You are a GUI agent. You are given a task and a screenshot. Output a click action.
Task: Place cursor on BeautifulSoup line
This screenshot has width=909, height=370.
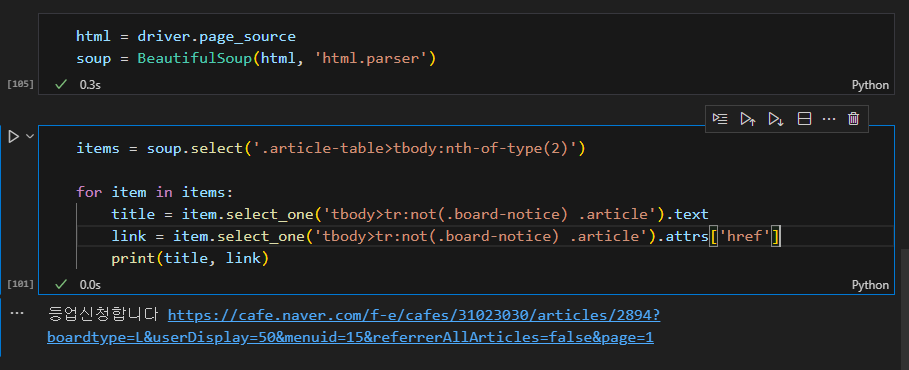pyautogui.click(x=256, y=59)
